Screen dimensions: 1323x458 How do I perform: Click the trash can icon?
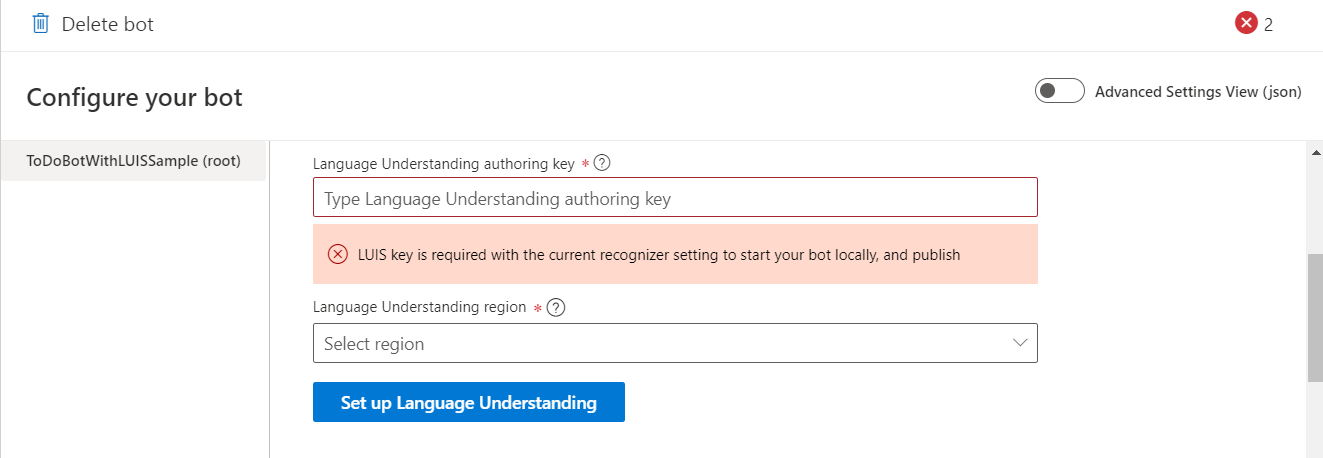(x=41, y=24)
